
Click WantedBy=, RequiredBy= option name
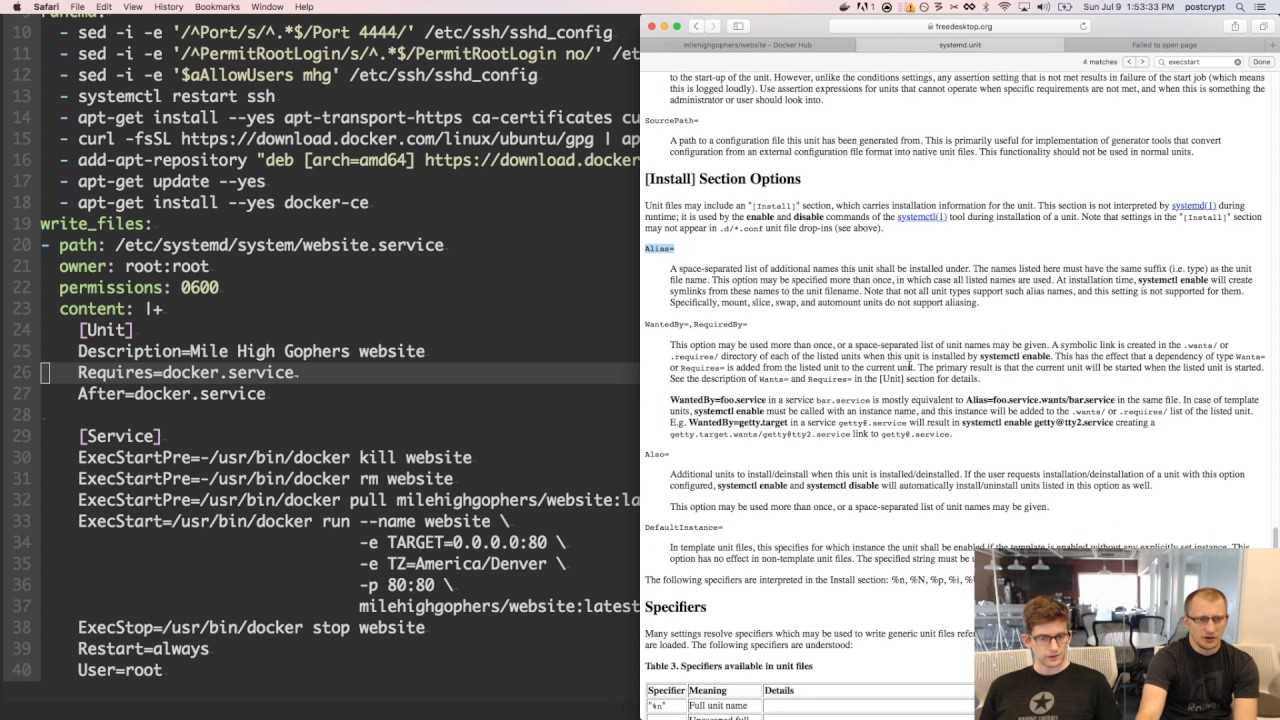pyautogui.click(x=696, y=325)
